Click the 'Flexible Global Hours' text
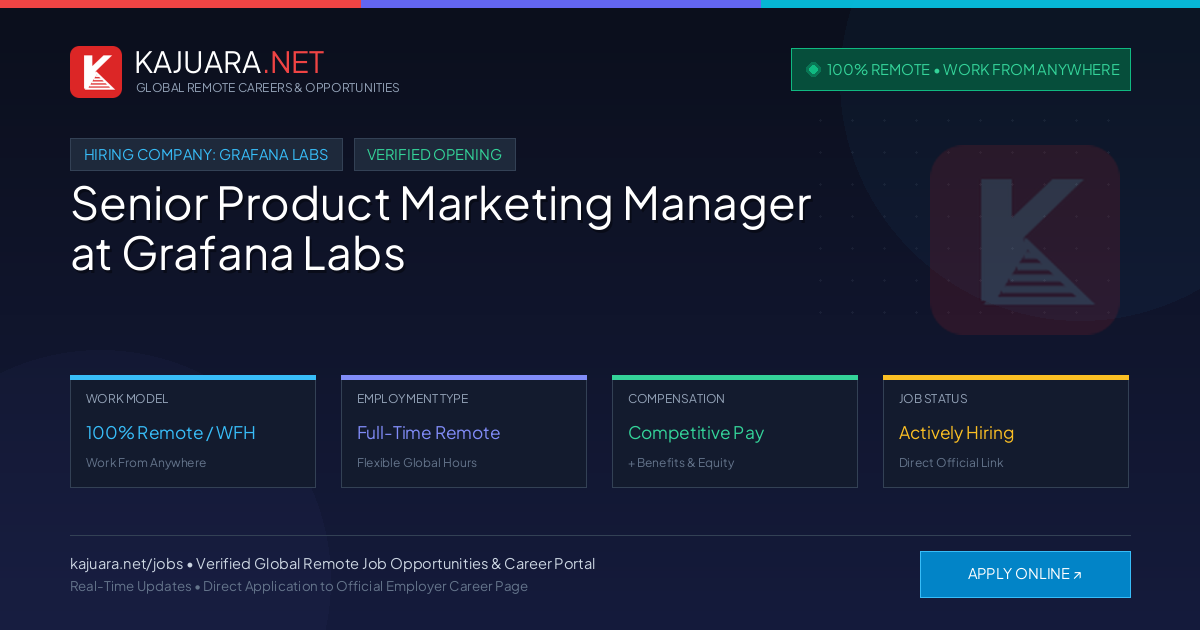 [x=417, y=463]
